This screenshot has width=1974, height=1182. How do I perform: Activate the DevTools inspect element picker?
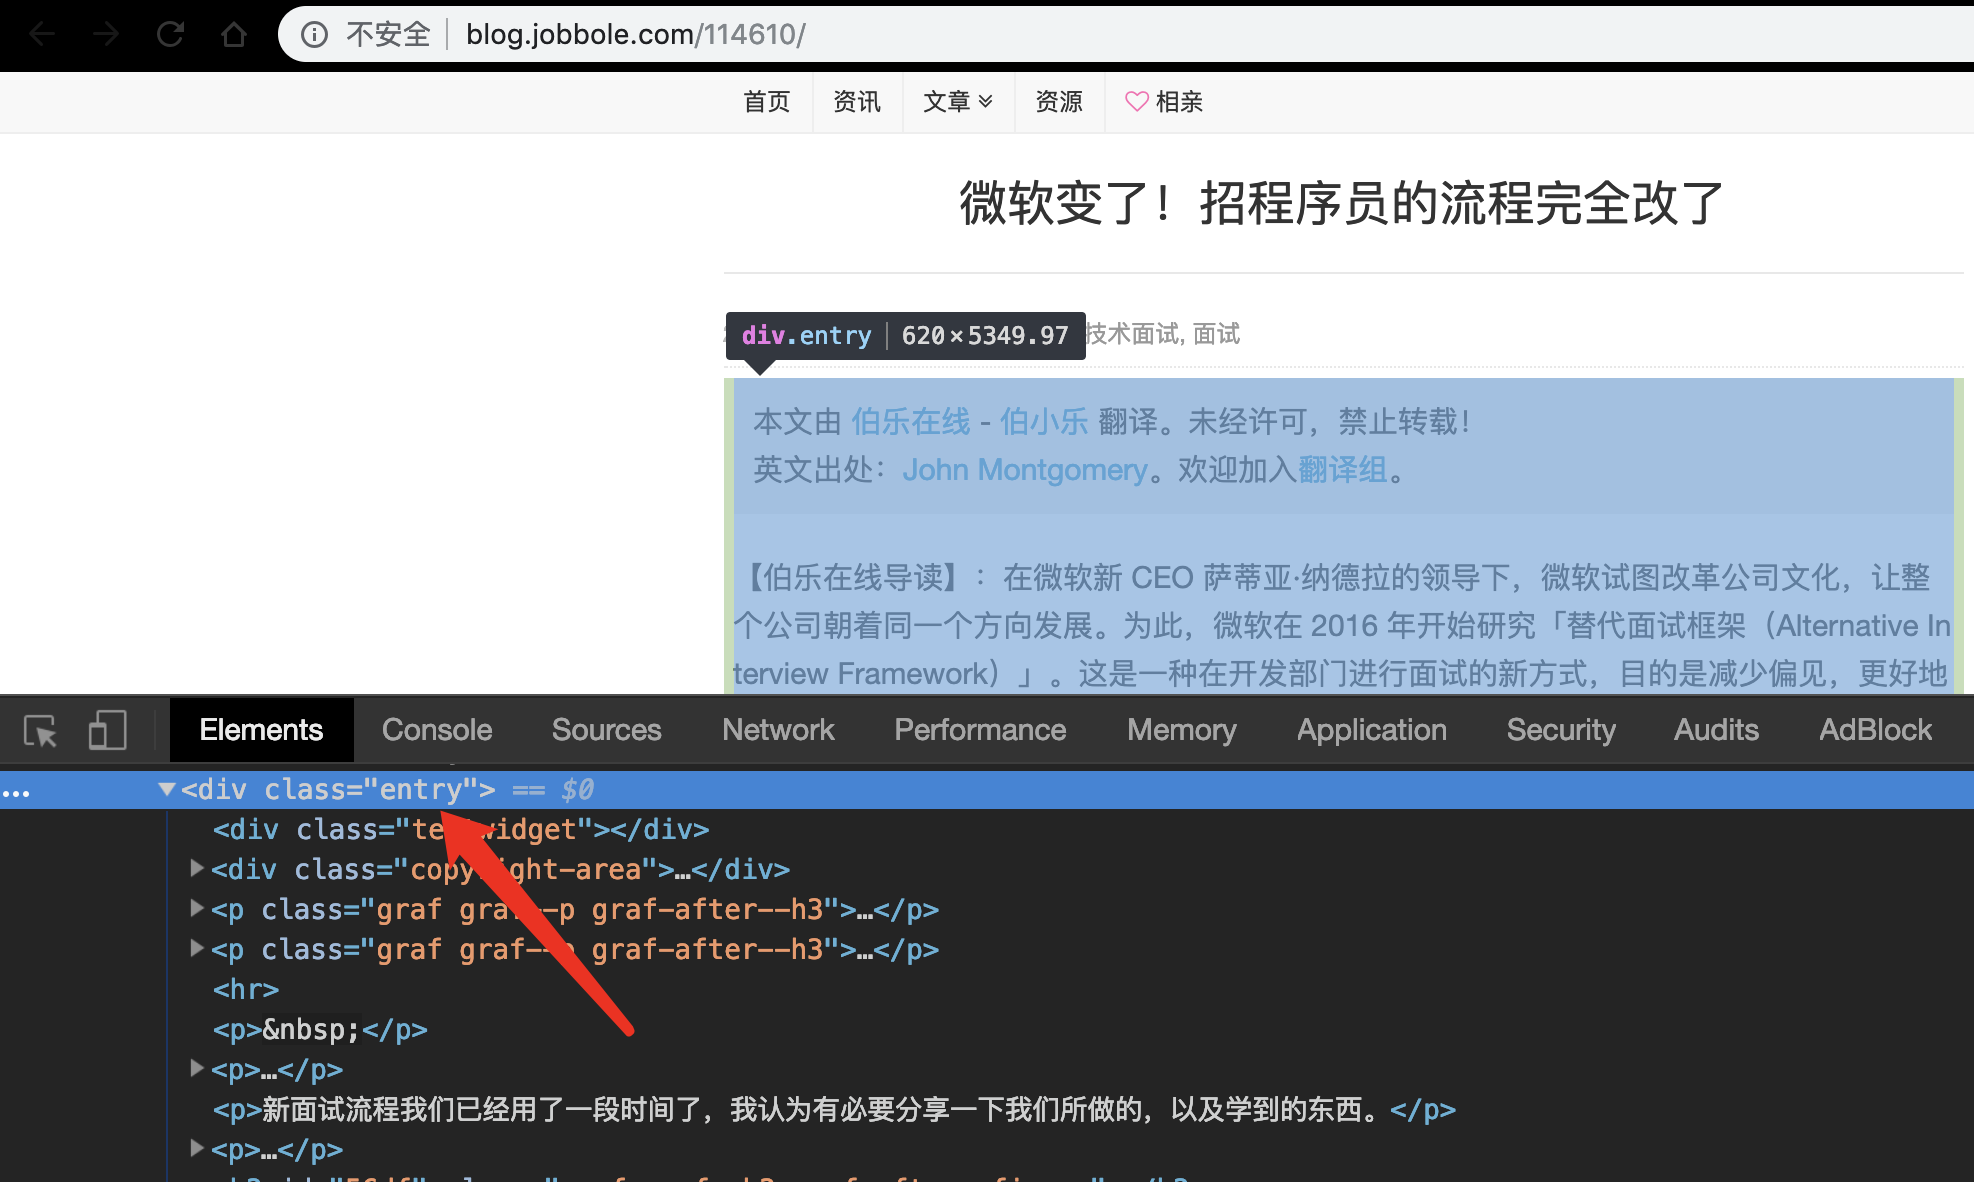click(41, 731)
